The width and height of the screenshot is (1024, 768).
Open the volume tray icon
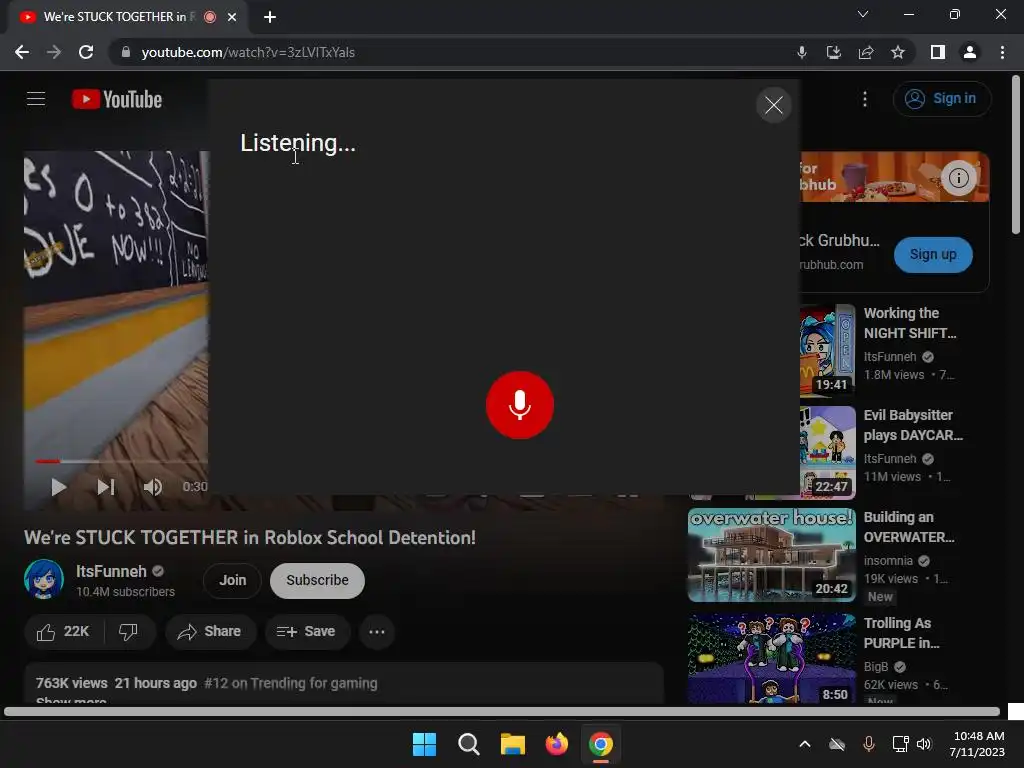coord(924,744)
